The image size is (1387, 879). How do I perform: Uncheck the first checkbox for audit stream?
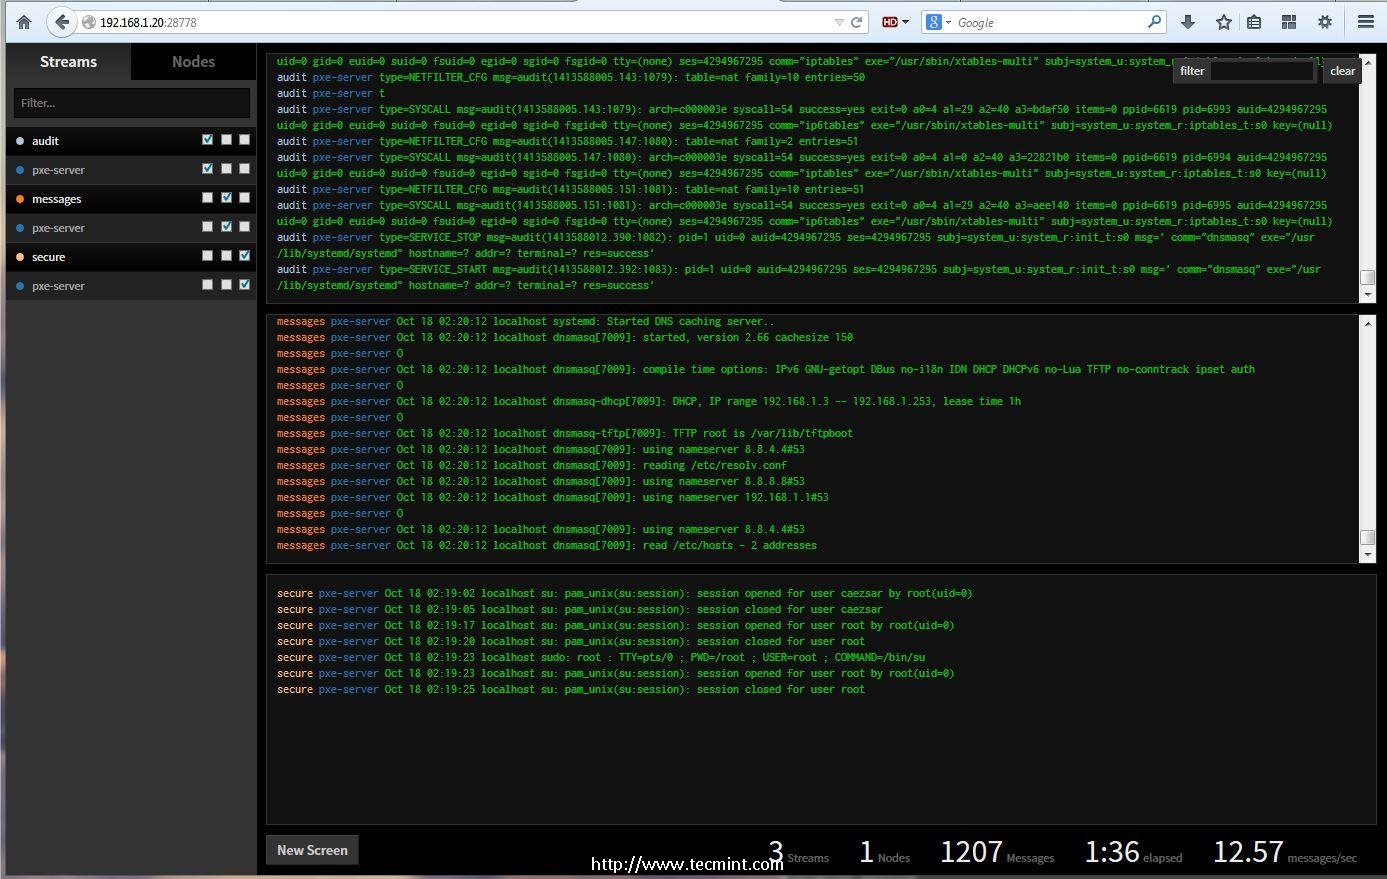click(x=208, y=140)
